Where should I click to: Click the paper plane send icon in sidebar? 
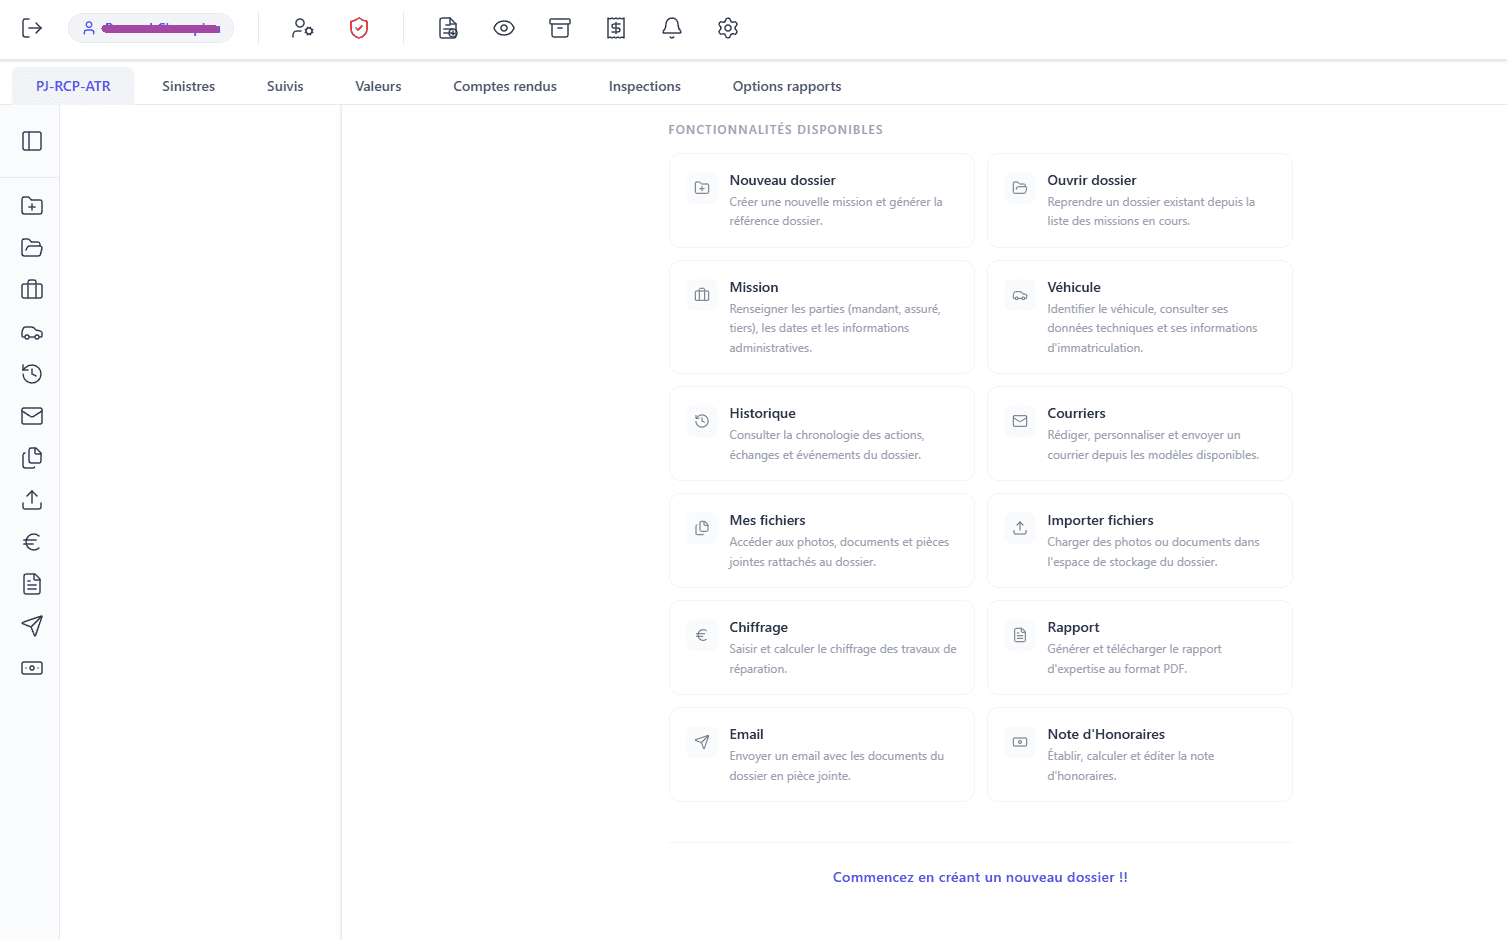point(32,626)
